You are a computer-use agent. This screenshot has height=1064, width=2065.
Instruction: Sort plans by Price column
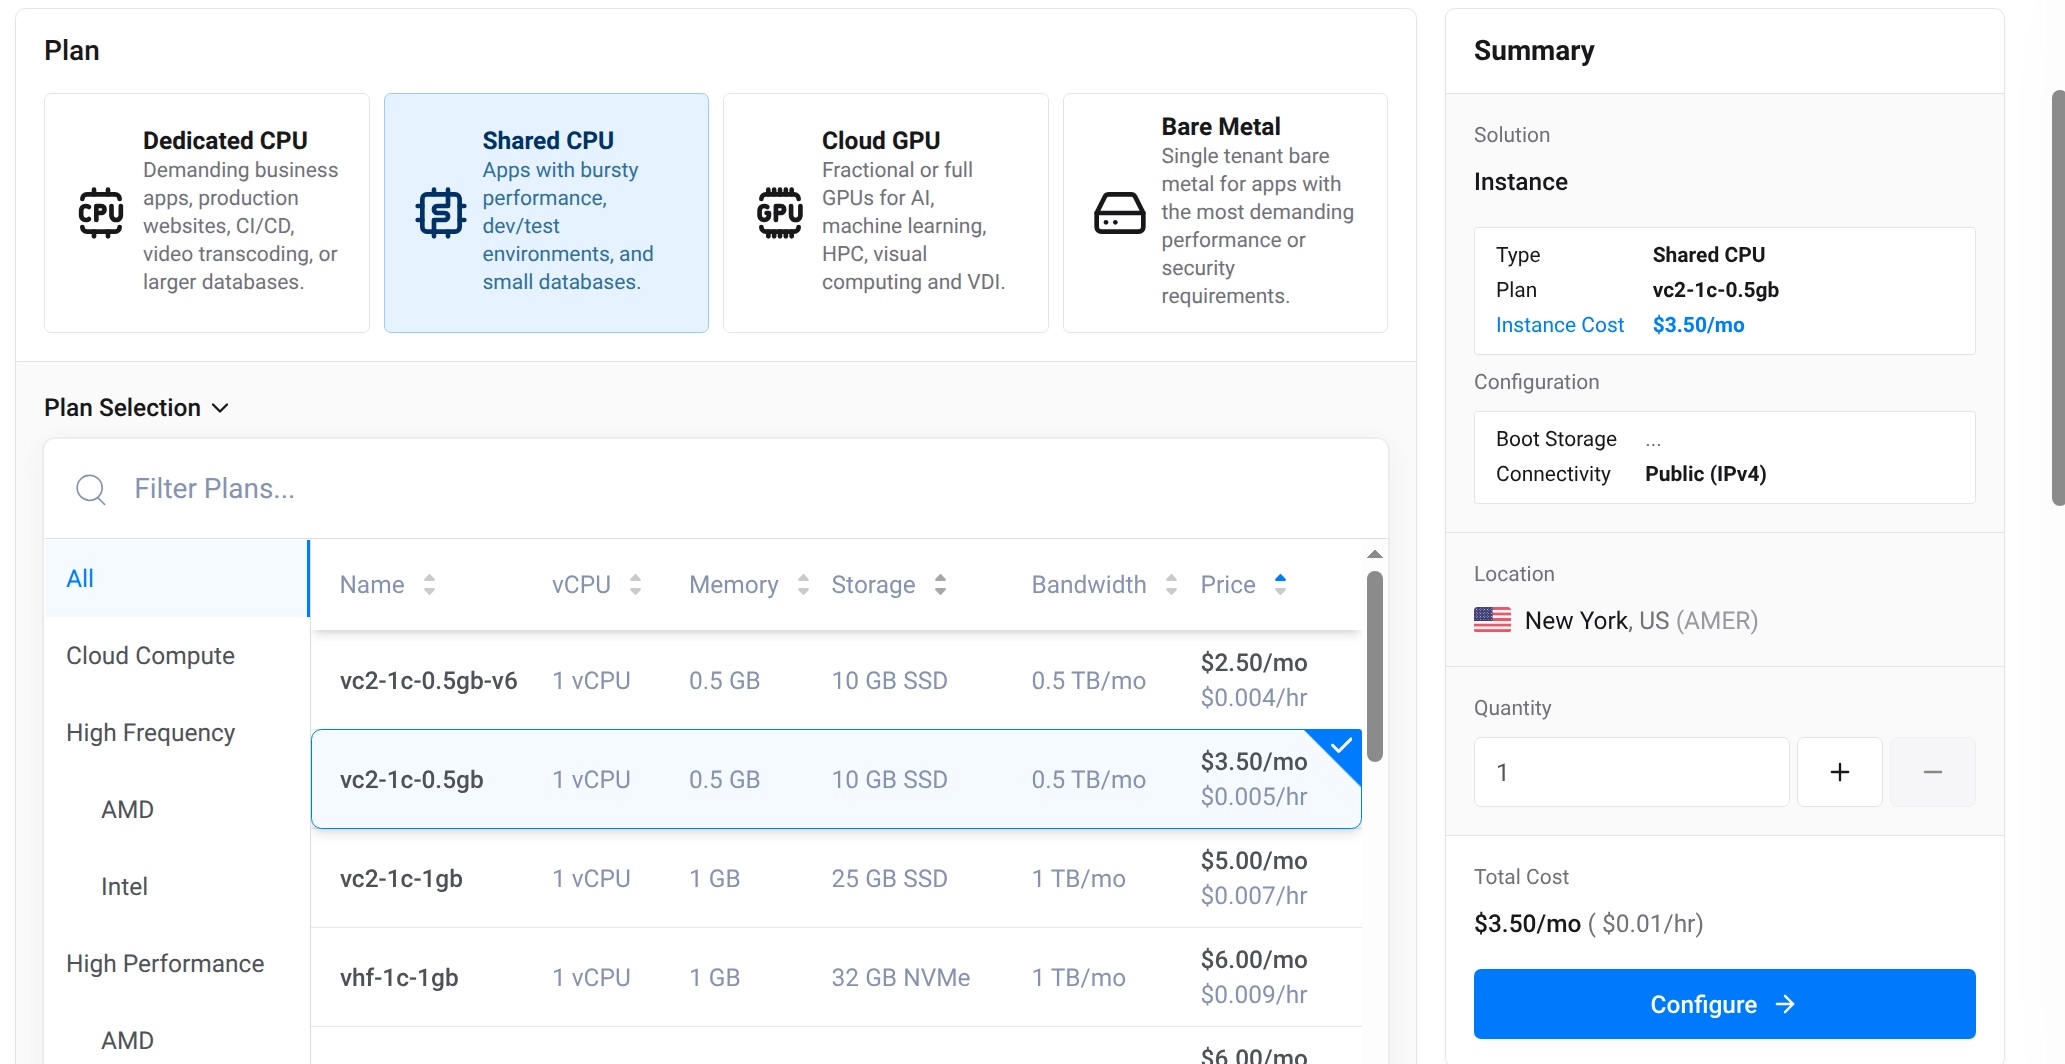[x=1280, y=585]
